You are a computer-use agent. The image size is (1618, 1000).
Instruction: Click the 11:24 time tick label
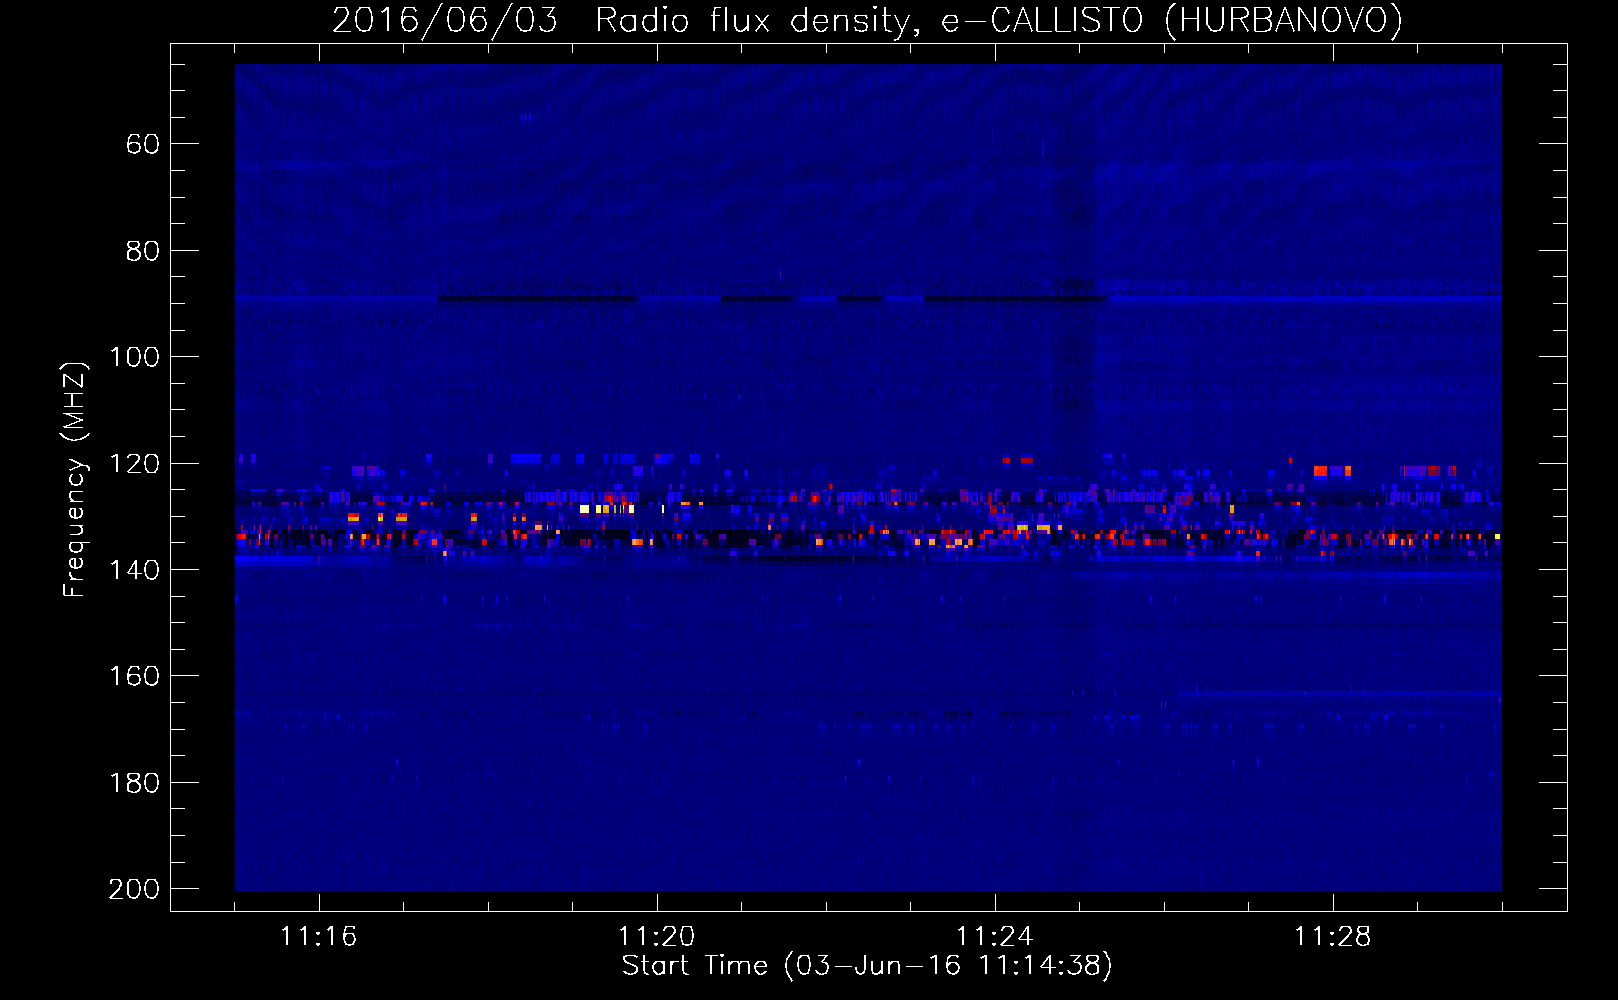(x=995, y=937)
